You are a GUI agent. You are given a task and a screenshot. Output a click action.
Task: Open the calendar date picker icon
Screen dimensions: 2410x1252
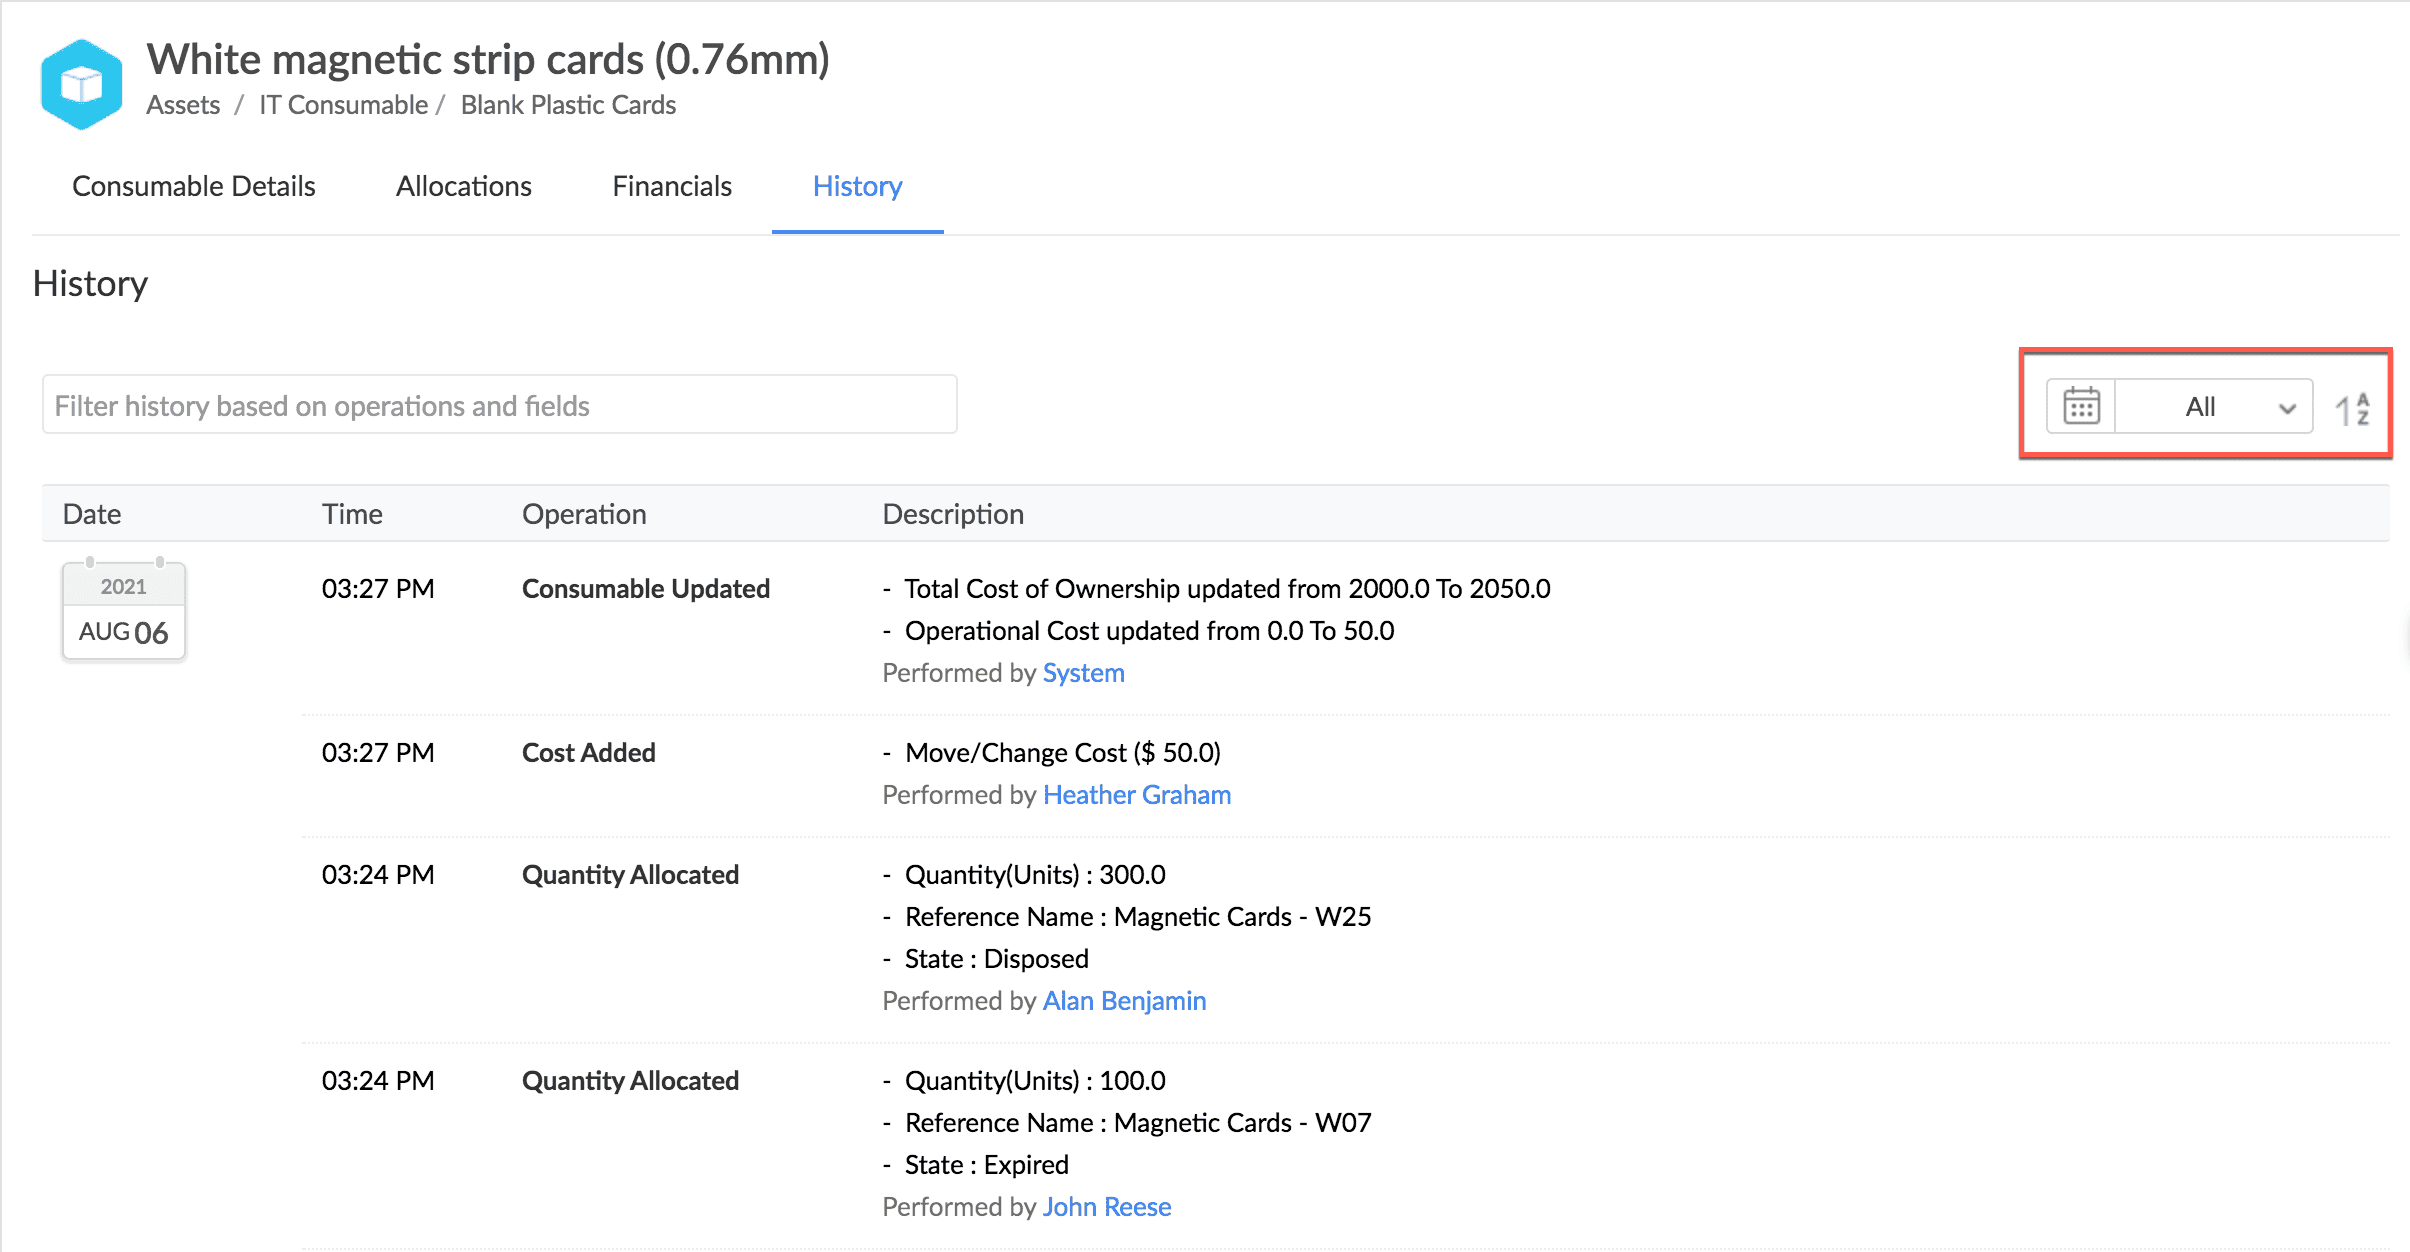pyautogui.click(x=2081, y=406)
